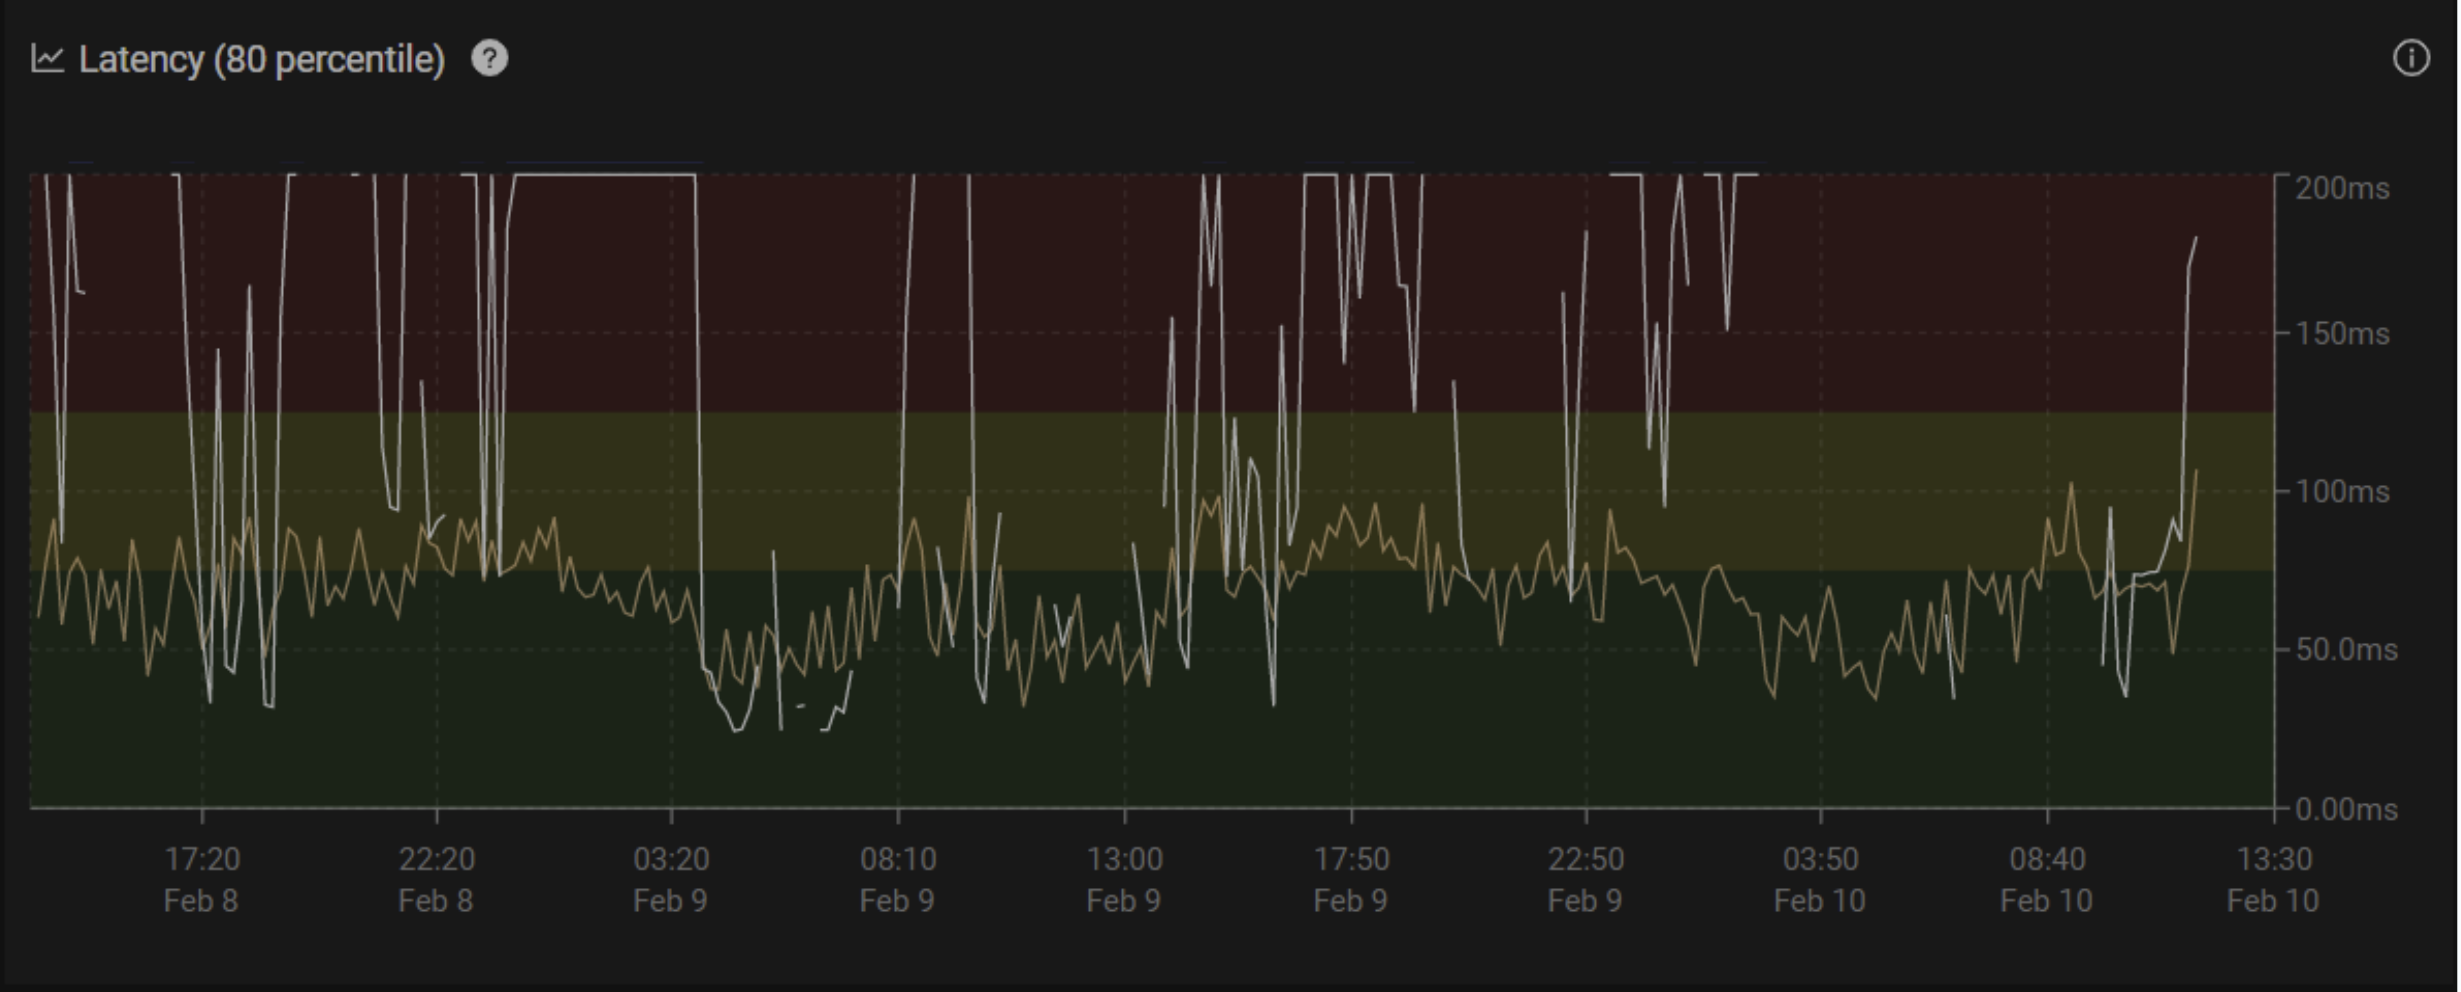Select the 22:20 Feb 8 axis tick
Image resolution: width=2461 pixels, height=992 pixels.
pos(436,879)
